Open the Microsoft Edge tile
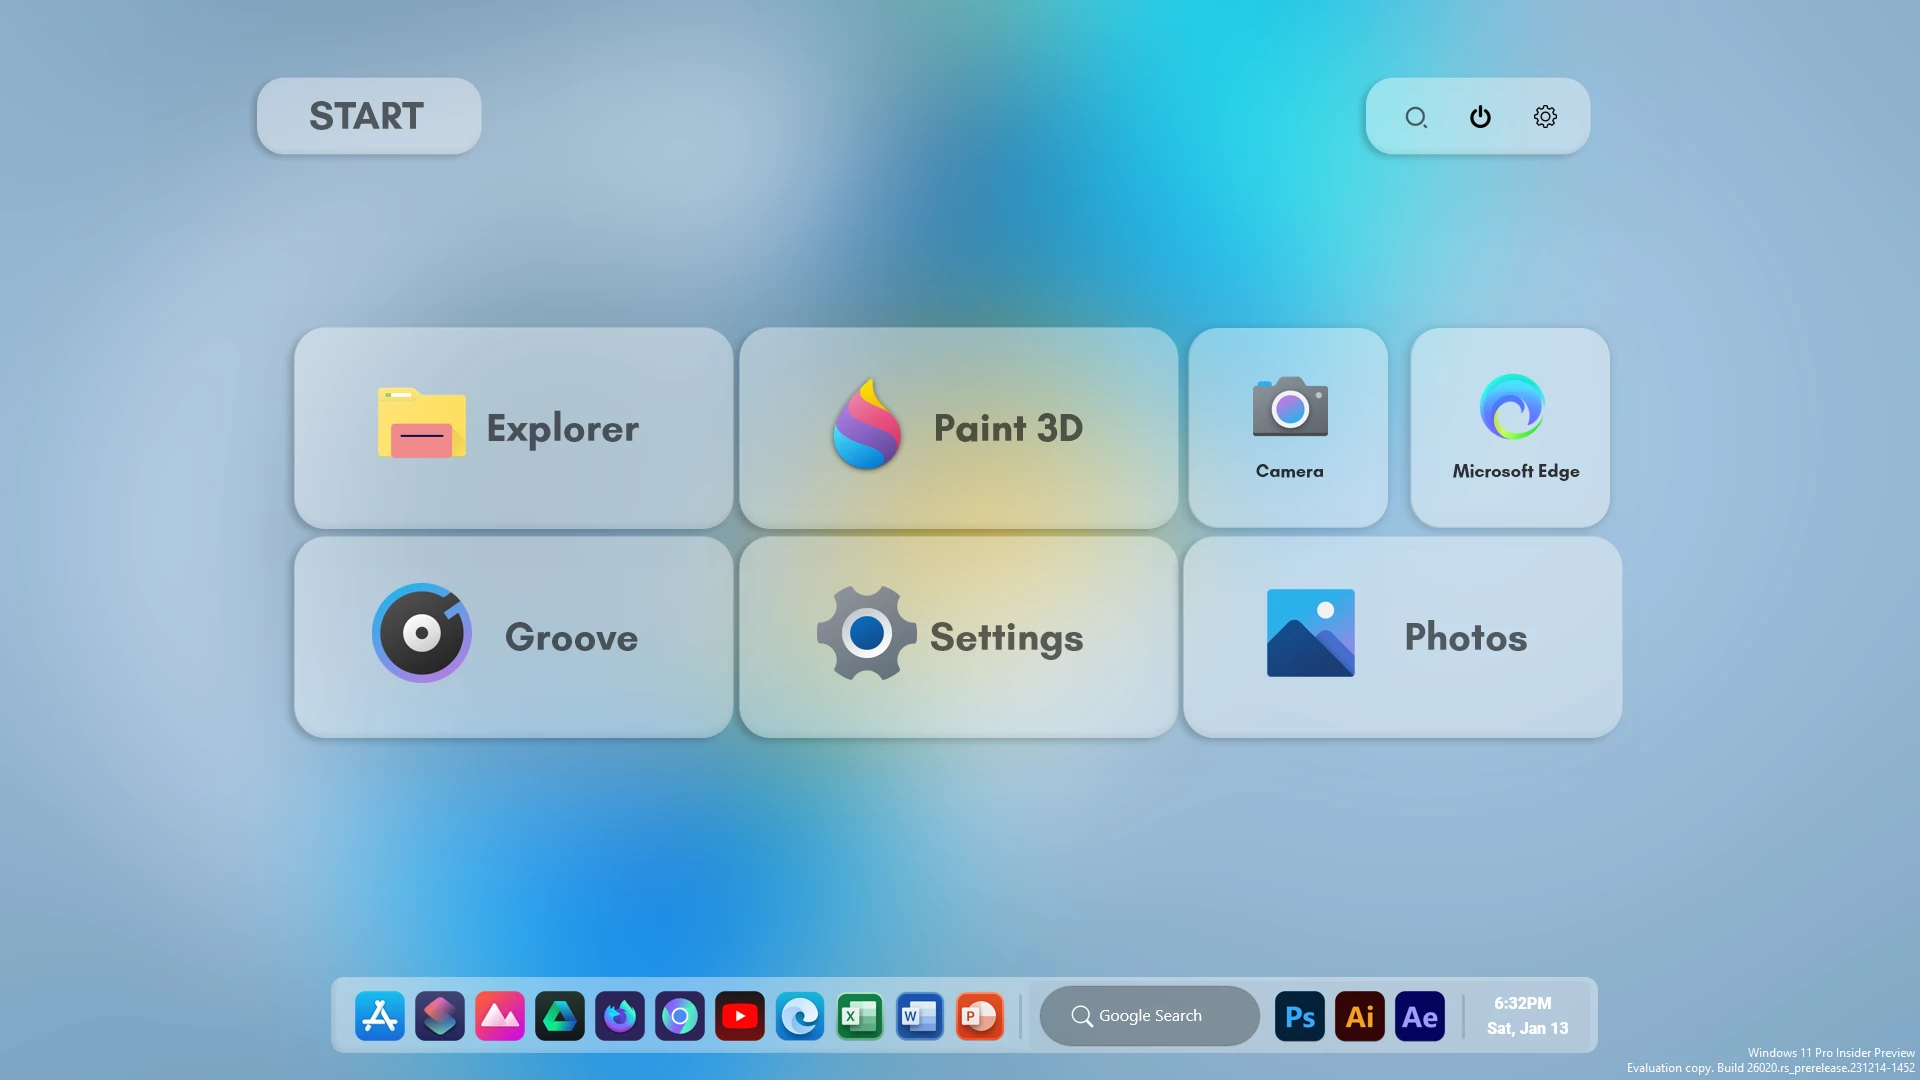 1510,428
